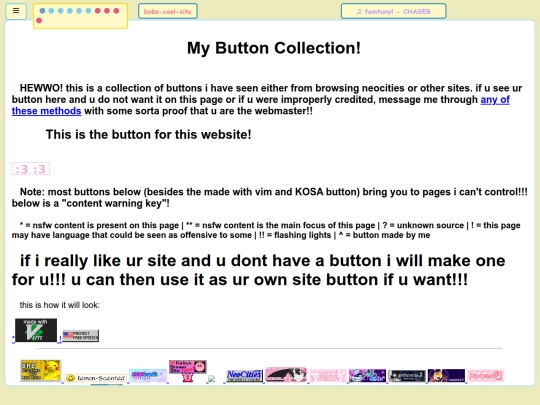Open the hamburger menu

click(x=16, y=11)
